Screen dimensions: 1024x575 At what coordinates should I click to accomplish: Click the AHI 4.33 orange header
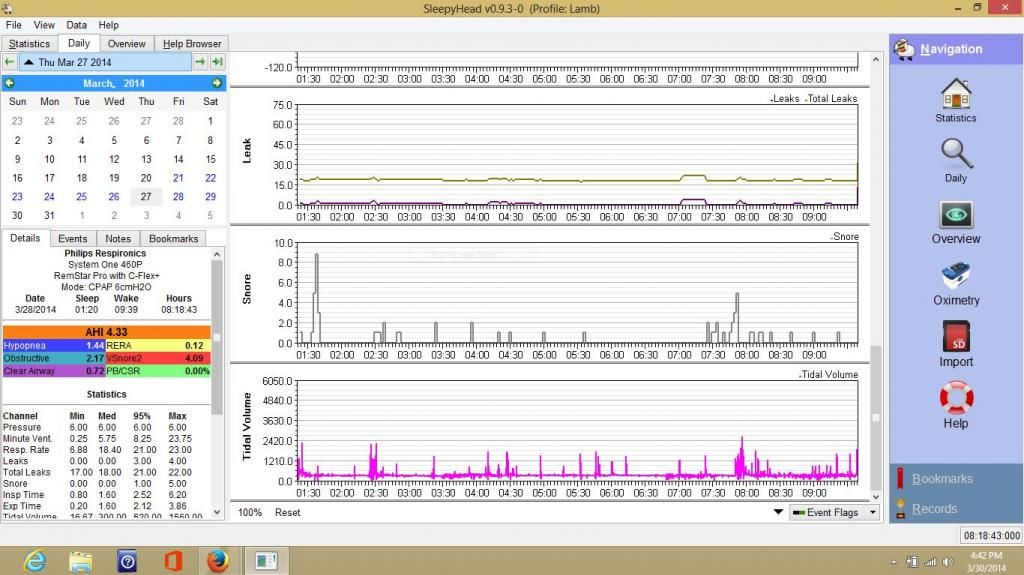click(106, 332)
